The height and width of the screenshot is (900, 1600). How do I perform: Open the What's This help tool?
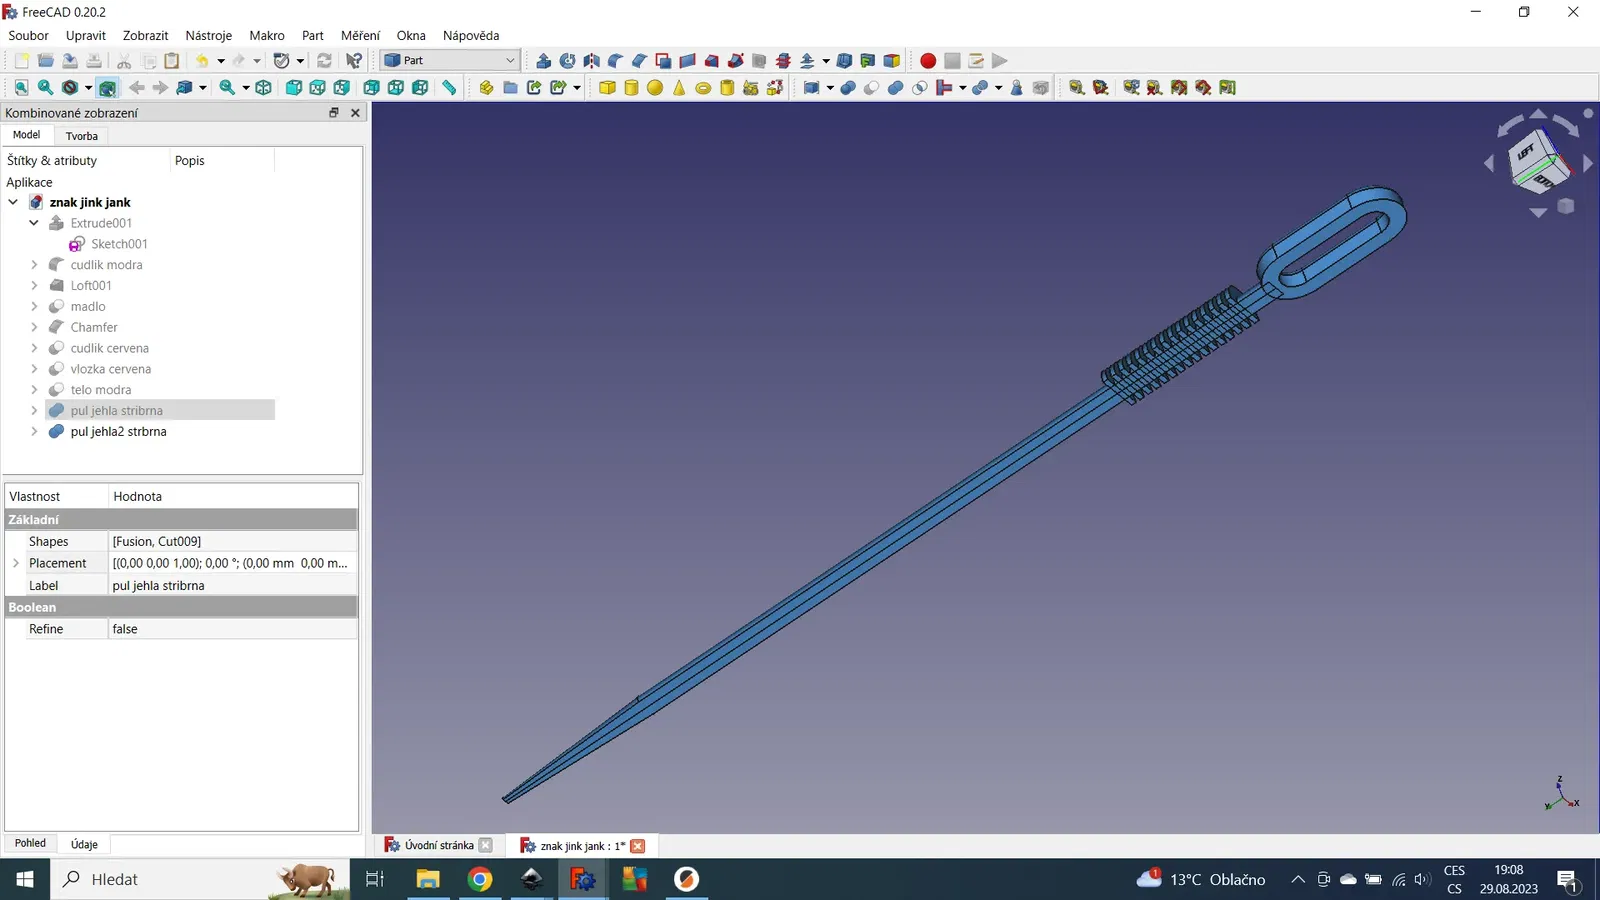tap(354, 61)
